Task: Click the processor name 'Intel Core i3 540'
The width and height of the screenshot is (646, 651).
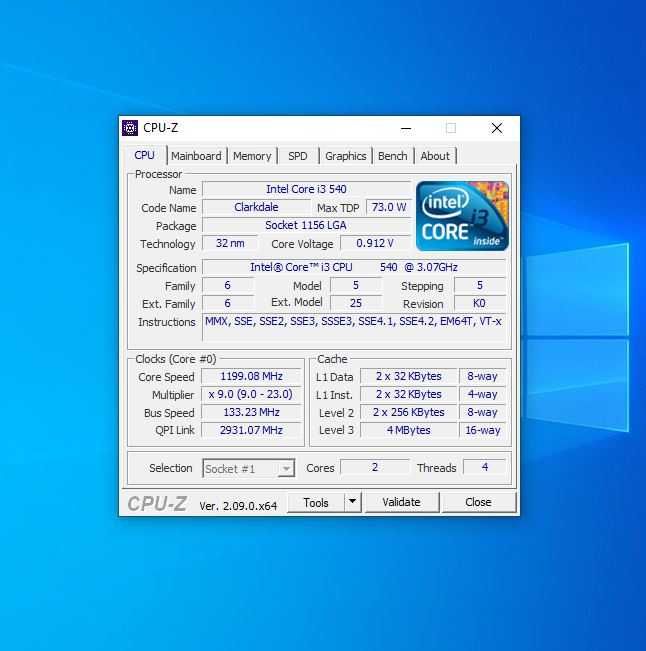Action: pyautogui.click(x=306, y=189)
